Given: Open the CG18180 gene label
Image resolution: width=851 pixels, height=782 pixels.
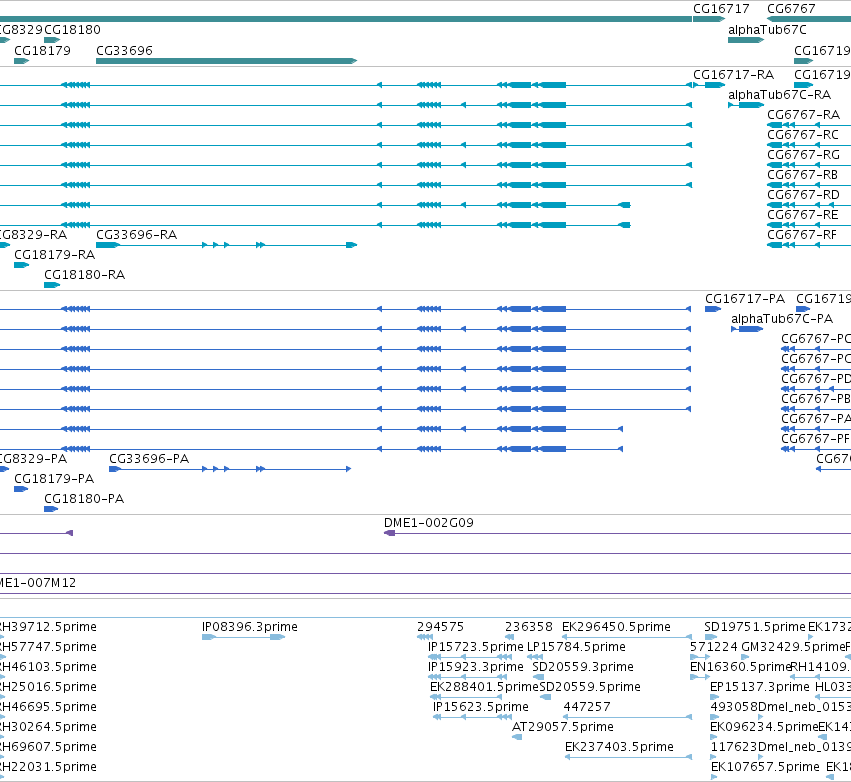Looking at the screenshot, I should 72,29.
